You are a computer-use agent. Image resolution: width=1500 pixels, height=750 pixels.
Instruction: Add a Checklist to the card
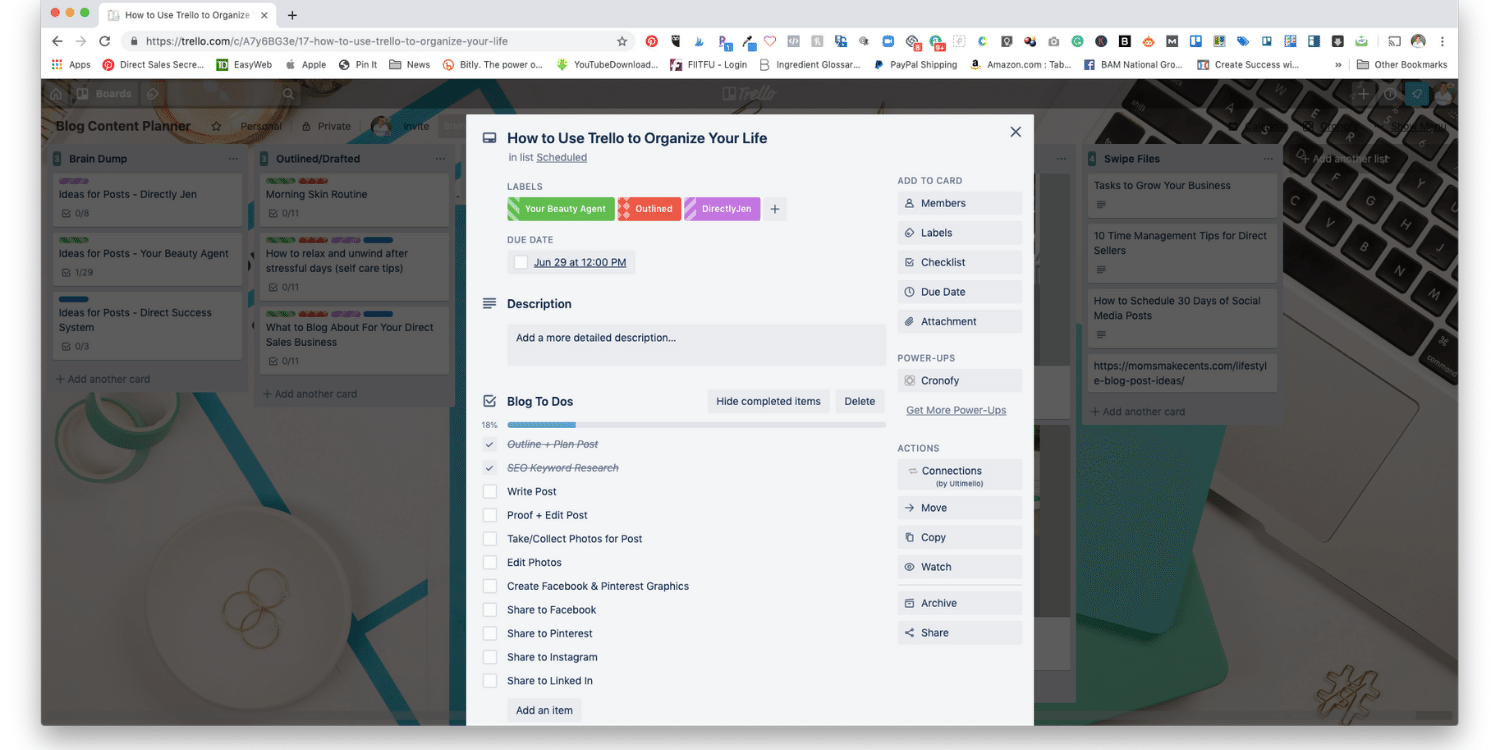(959, 262)
